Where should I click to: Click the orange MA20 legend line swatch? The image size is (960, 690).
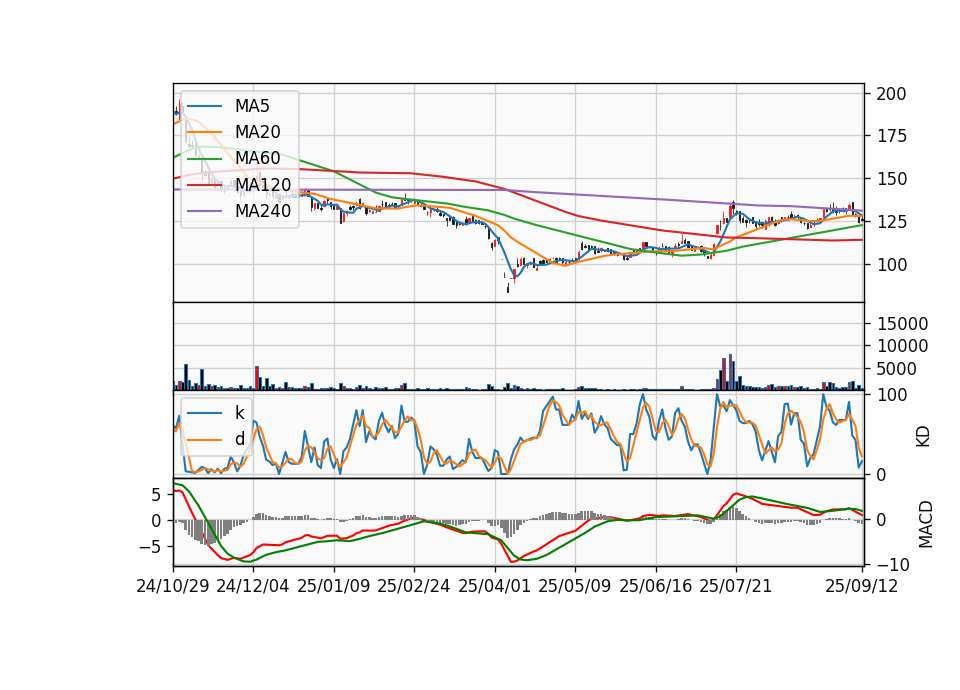[204, 132]
